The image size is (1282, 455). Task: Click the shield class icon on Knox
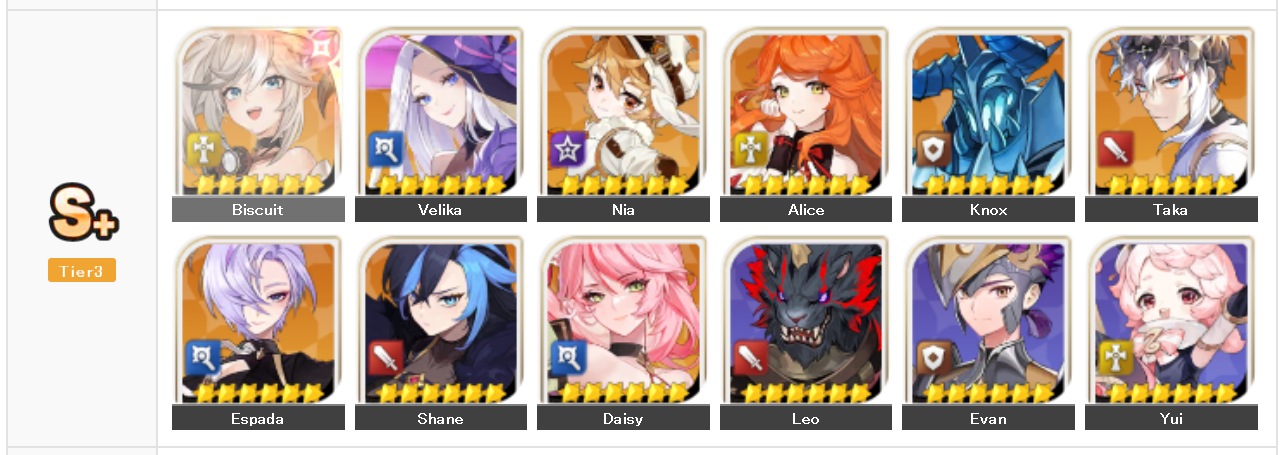pos(932,150)
